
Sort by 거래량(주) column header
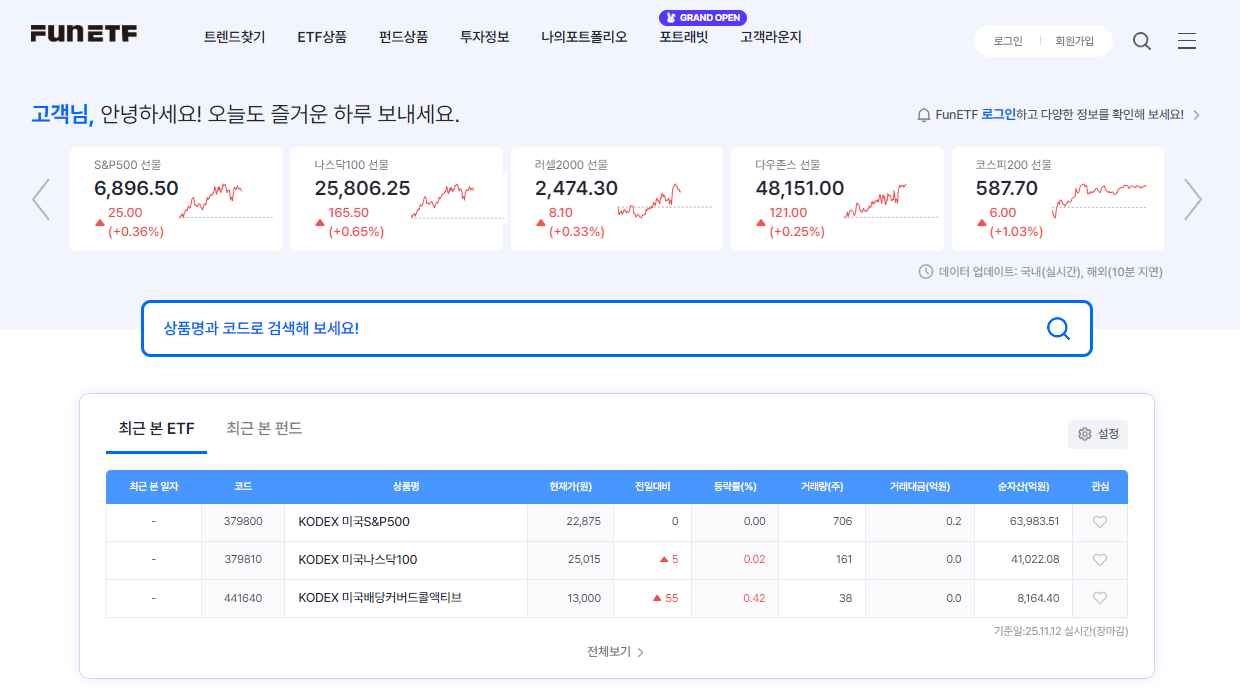[822, 487]
